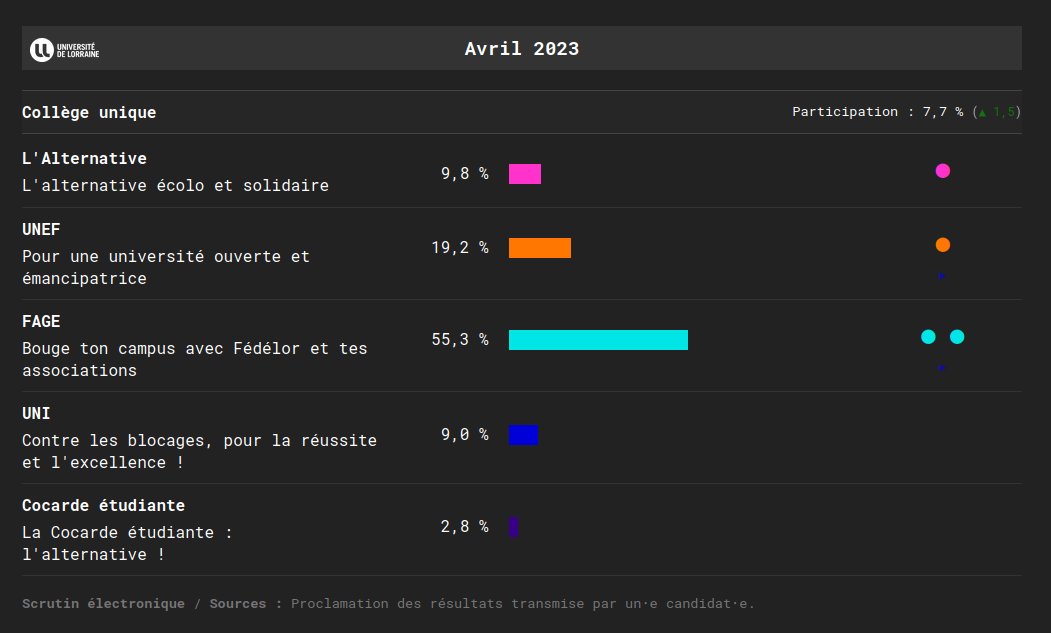Click the "UNEF" list name
Screen dimensions: 1051x633
coord(41,229)
